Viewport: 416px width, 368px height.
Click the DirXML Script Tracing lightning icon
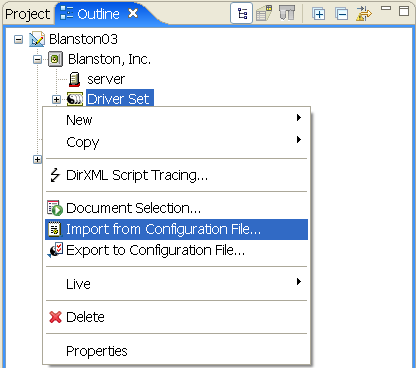tap(55, 175)
